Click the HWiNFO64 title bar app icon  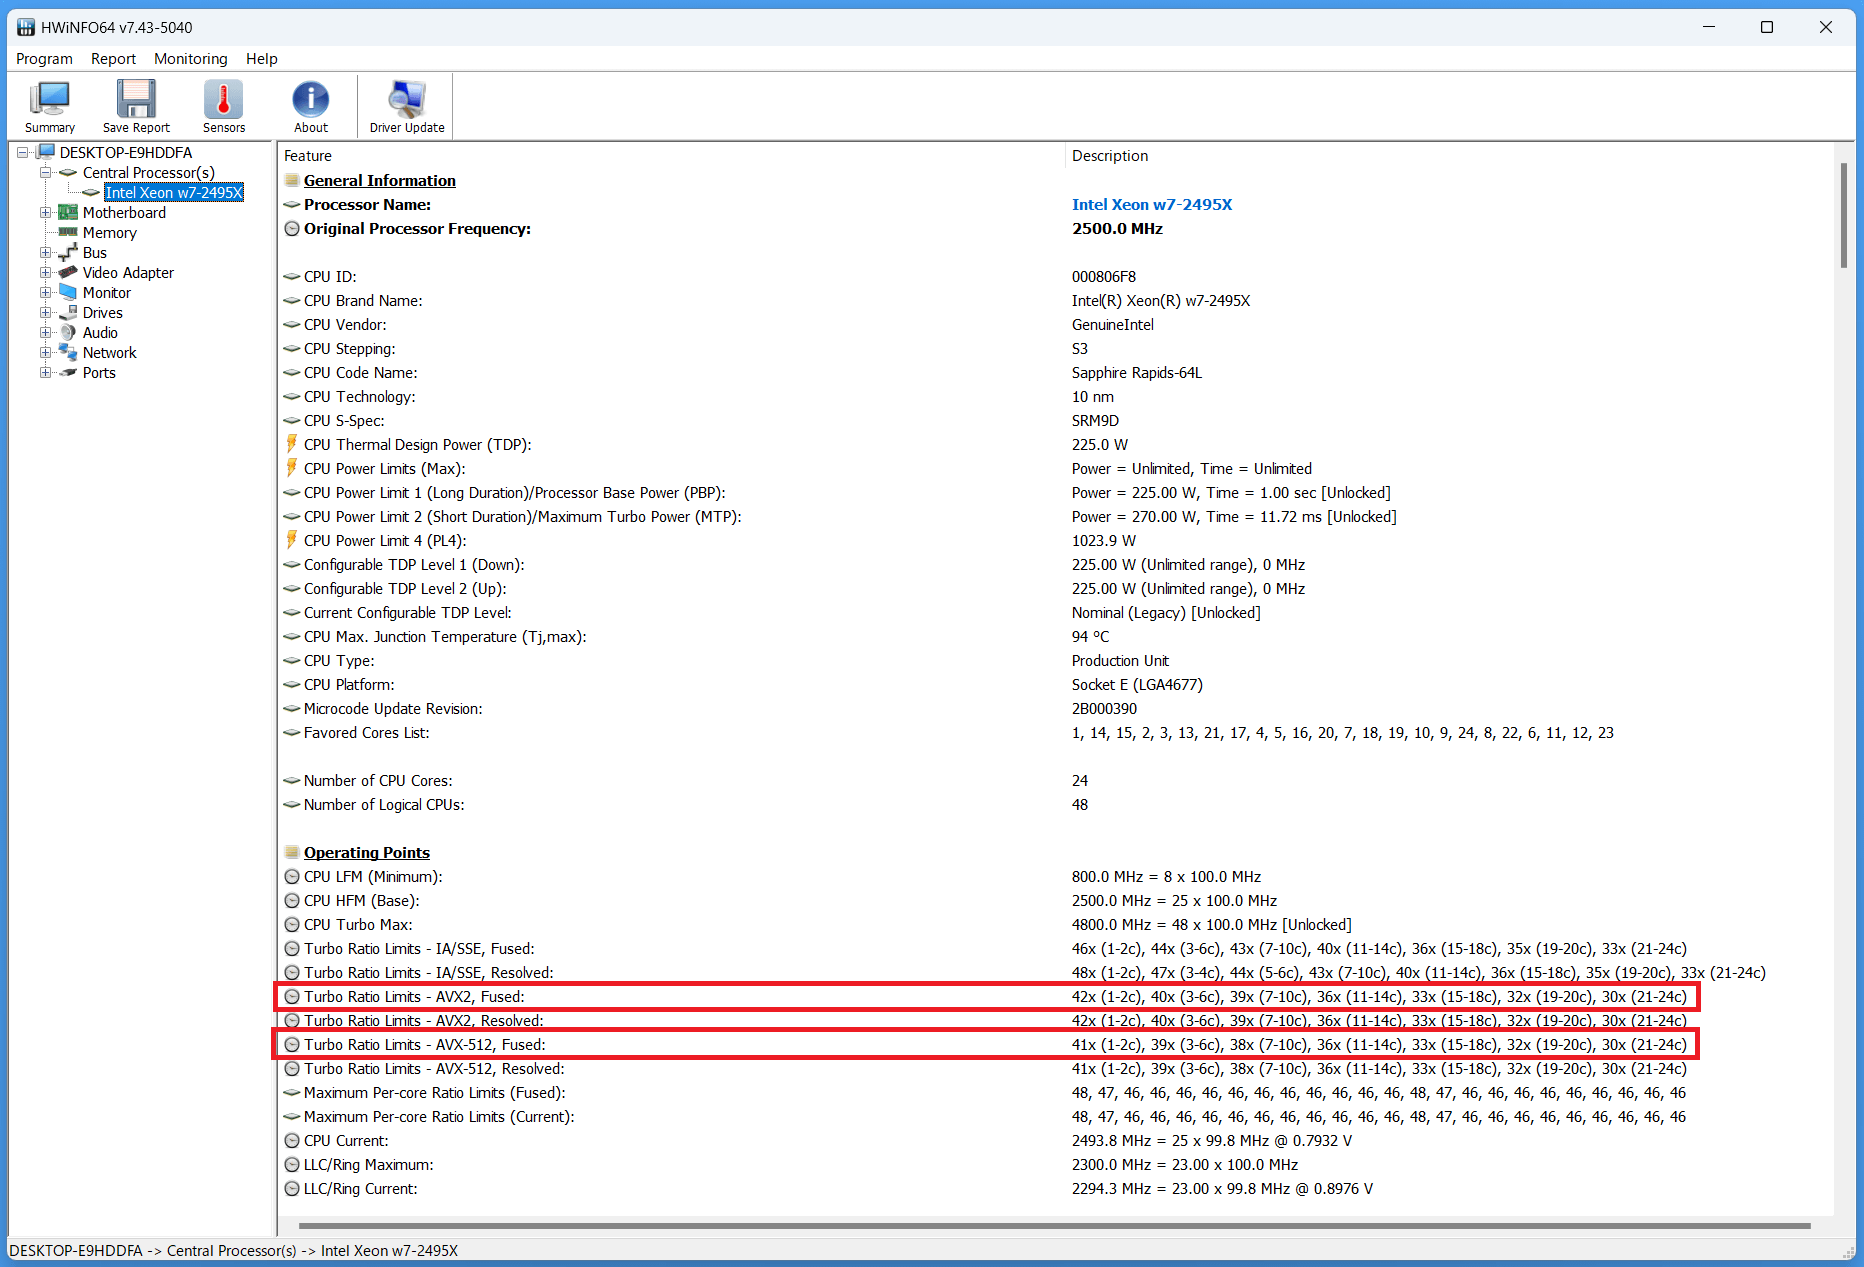(x=26, y=27)
